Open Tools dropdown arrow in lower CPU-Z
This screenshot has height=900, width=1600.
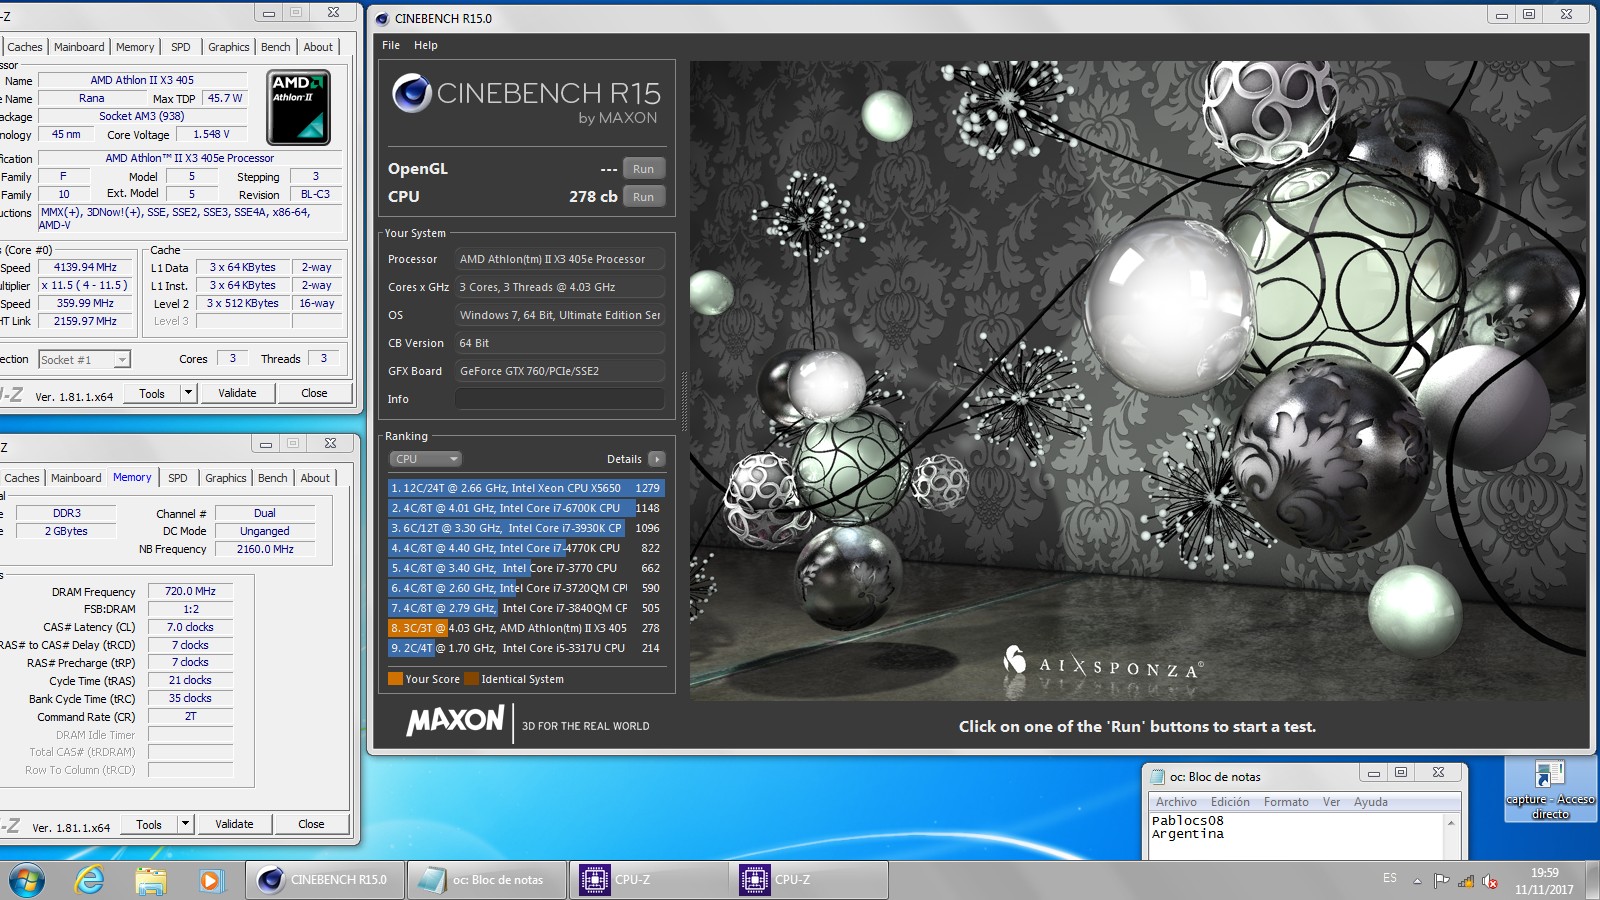185,824
